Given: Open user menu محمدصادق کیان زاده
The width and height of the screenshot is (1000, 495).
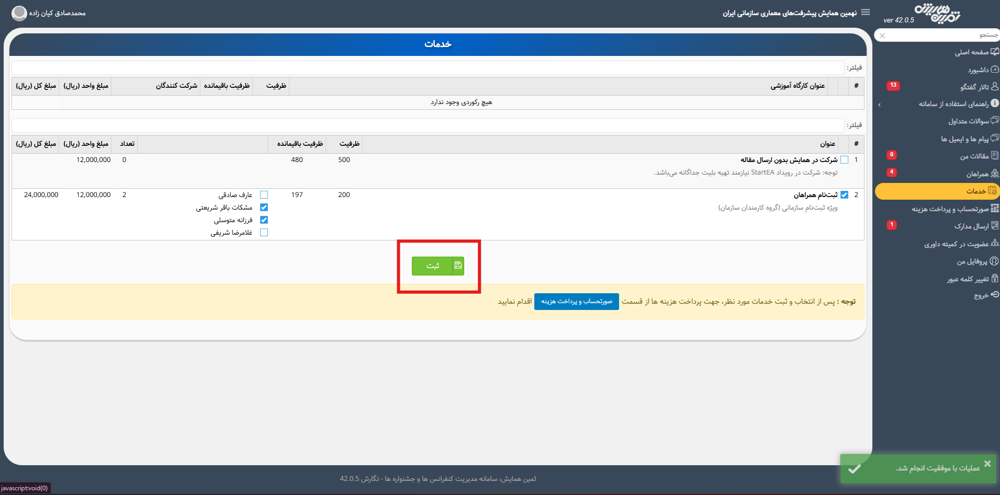Looking at the screenshot, I should point(50,14).
